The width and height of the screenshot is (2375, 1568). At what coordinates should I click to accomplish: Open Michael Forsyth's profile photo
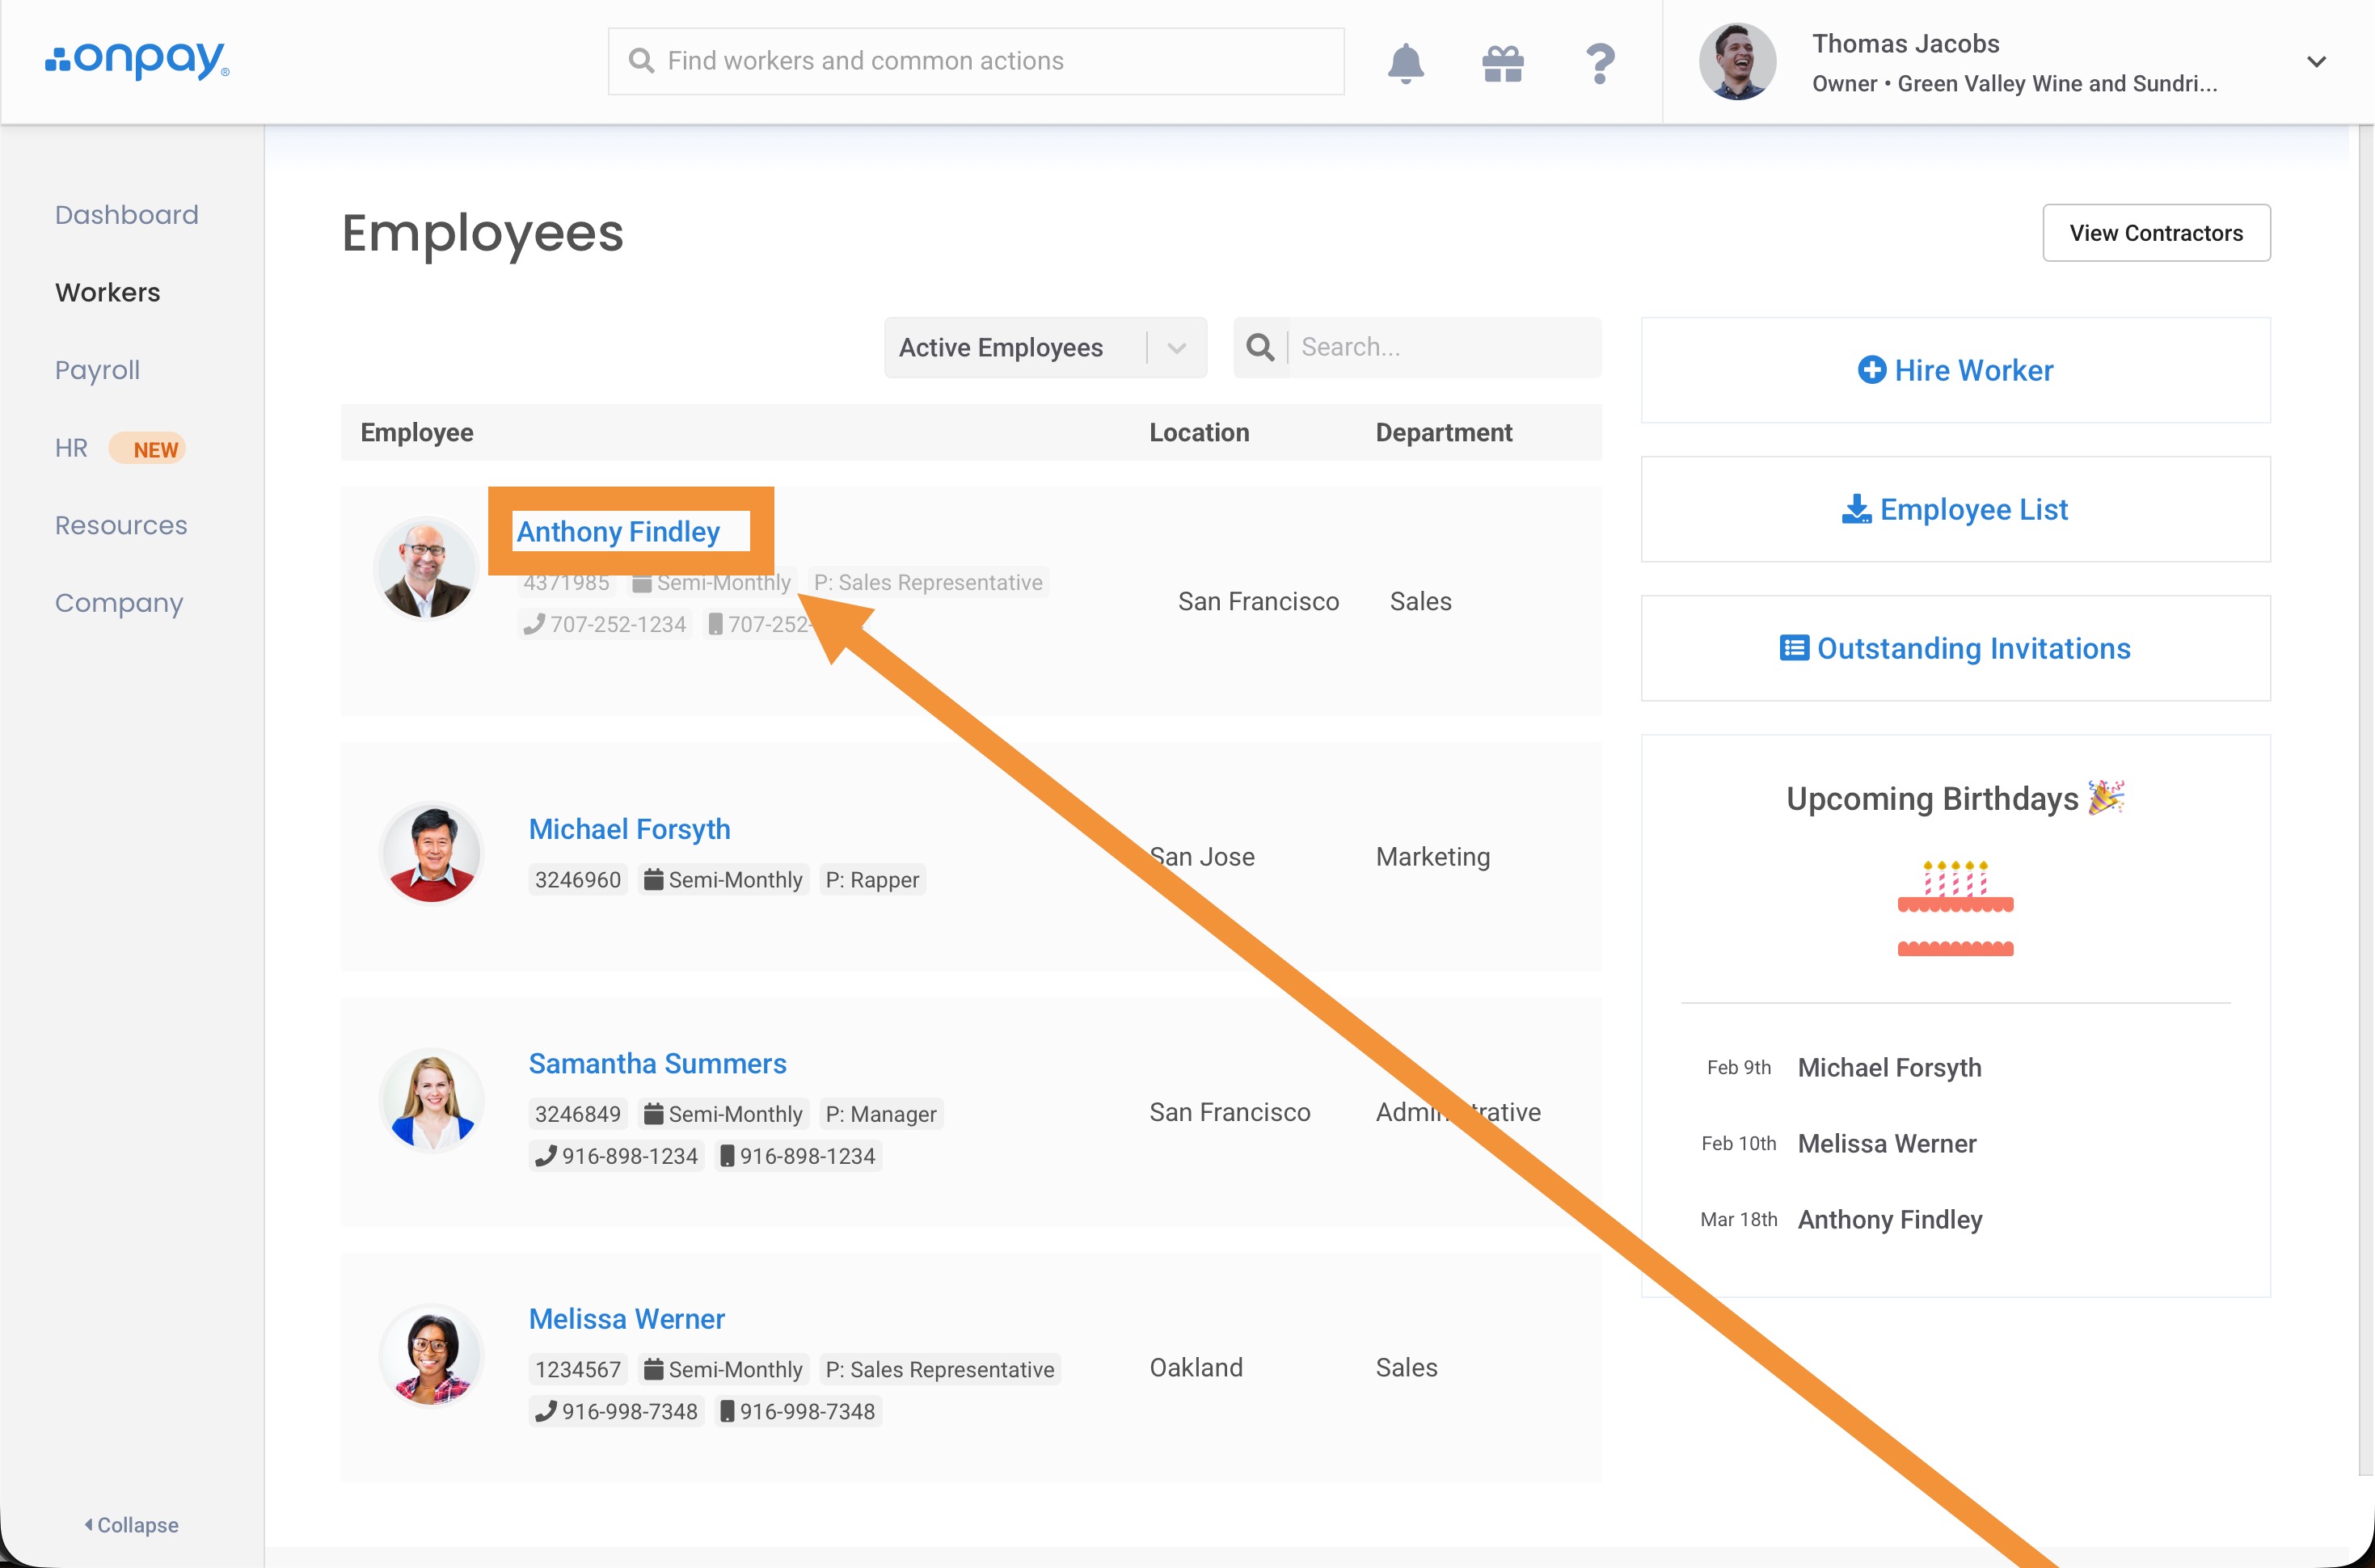pos(432,854)
